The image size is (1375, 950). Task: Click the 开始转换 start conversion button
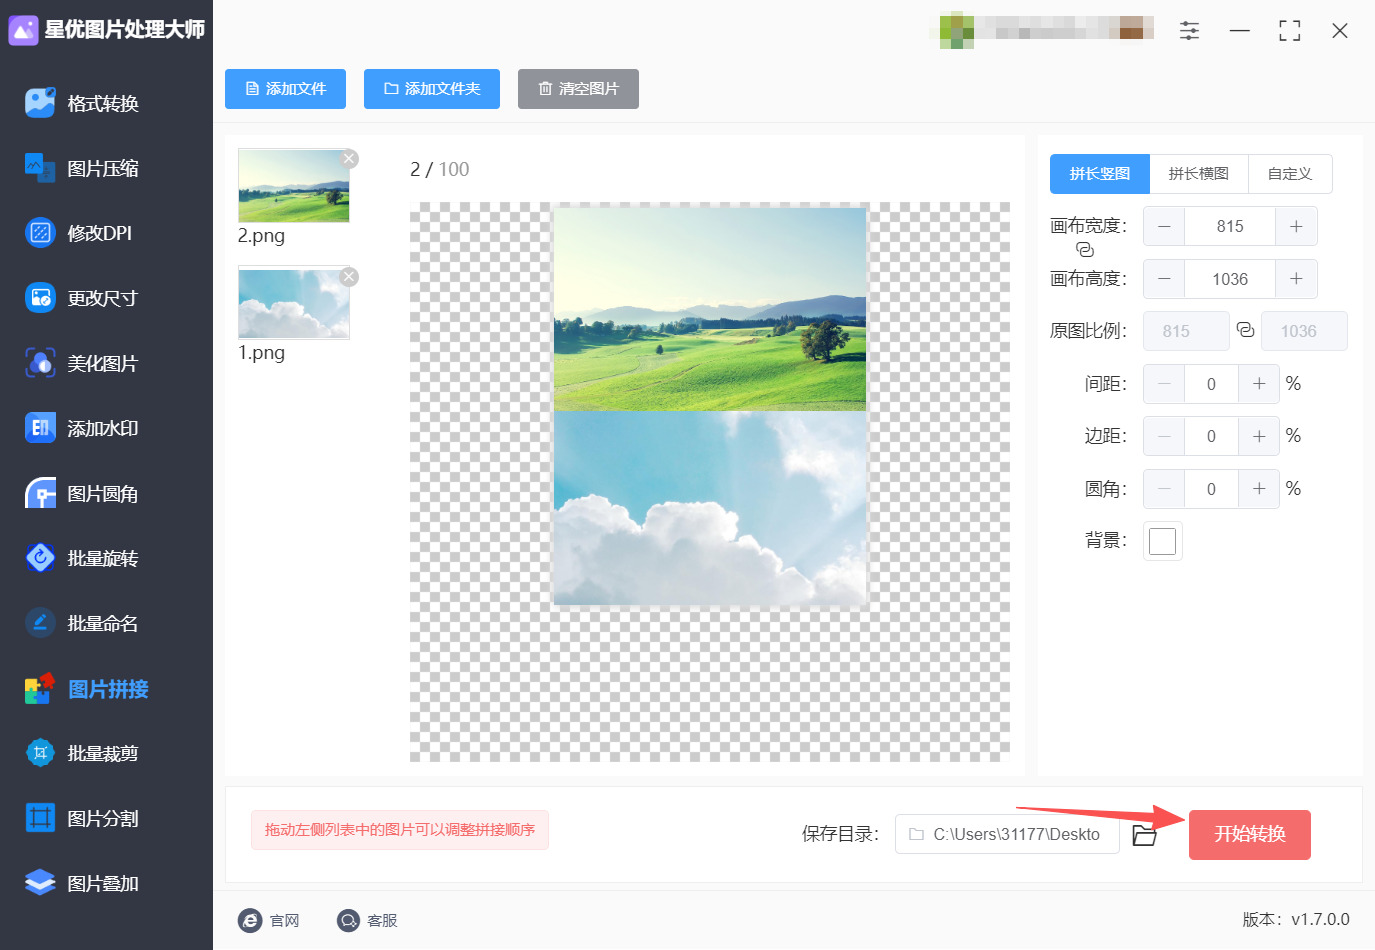(x=1250, y=835)
